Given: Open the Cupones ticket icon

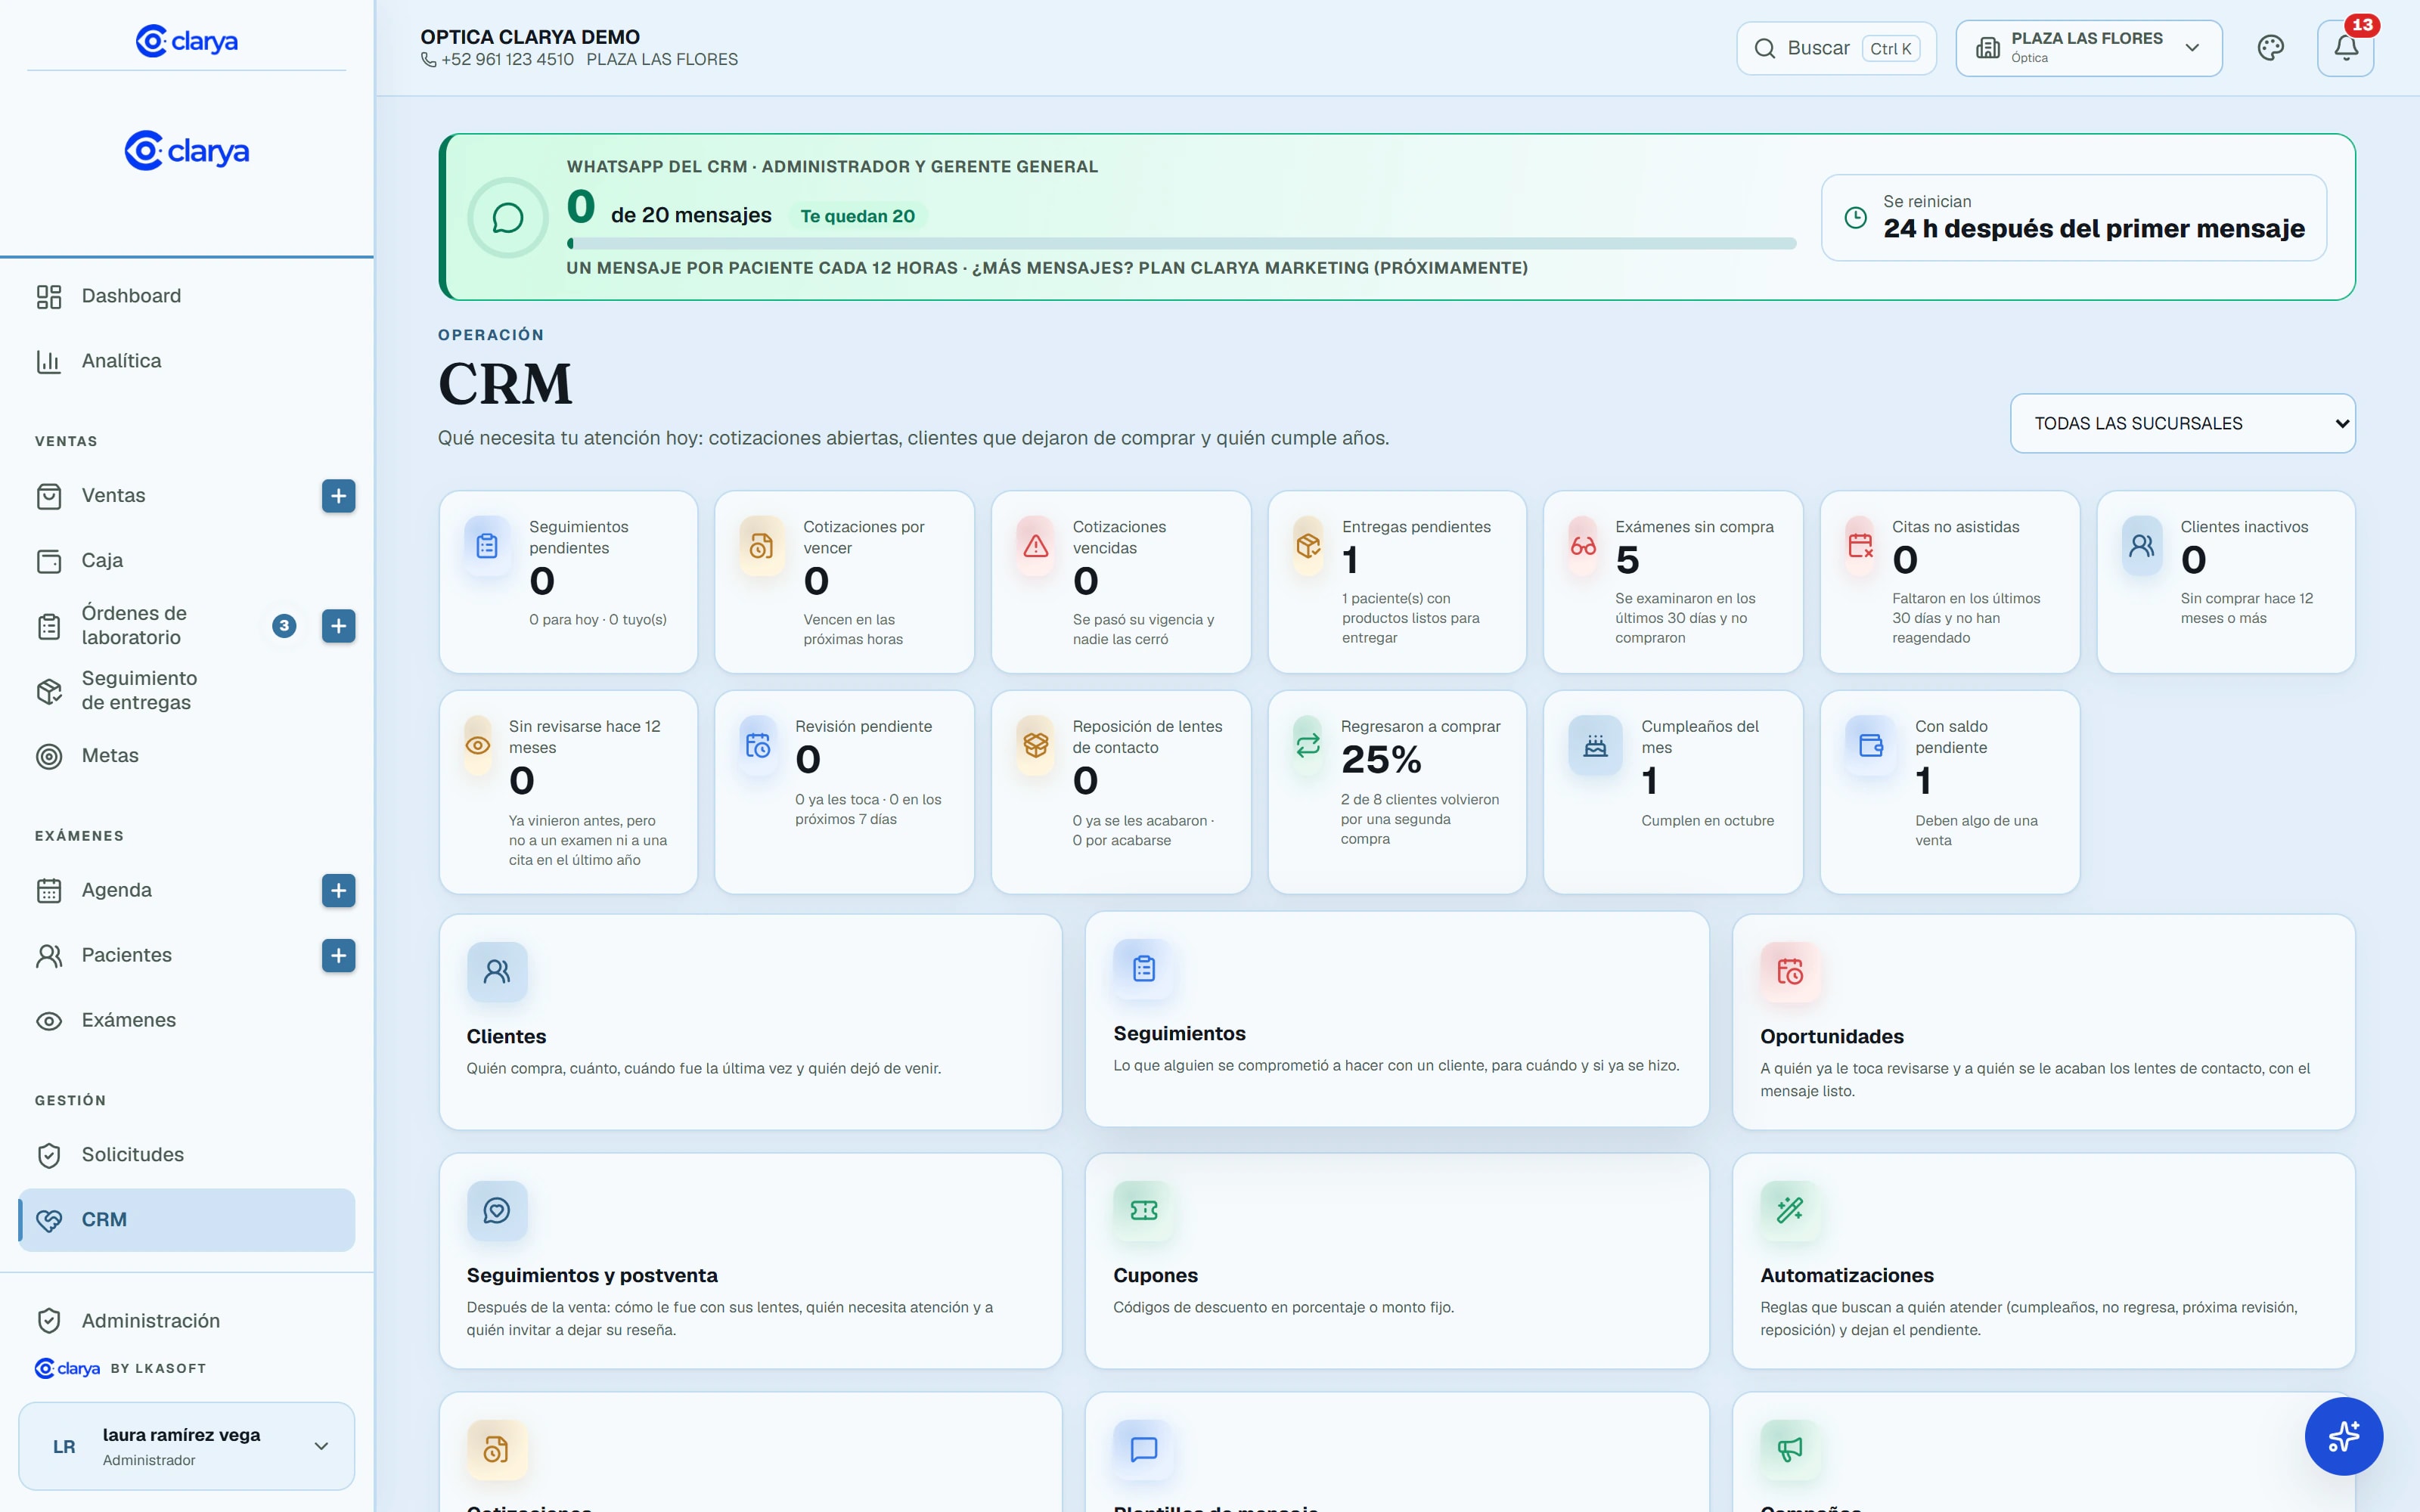Looking at the screenshot, I should [x=1143, y=1210].
